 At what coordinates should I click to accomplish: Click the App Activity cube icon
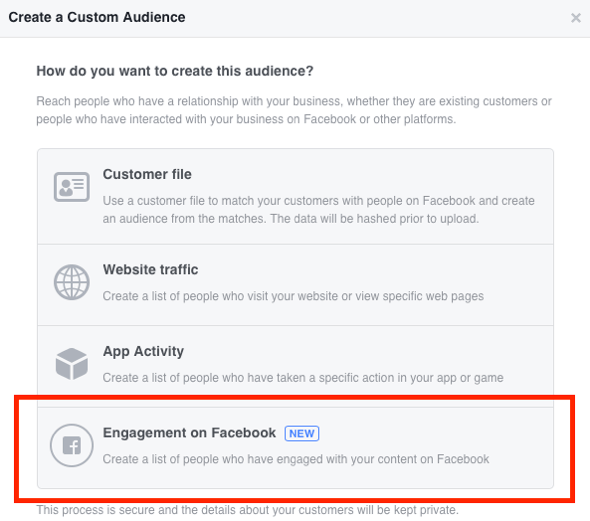tap(71, 364)
